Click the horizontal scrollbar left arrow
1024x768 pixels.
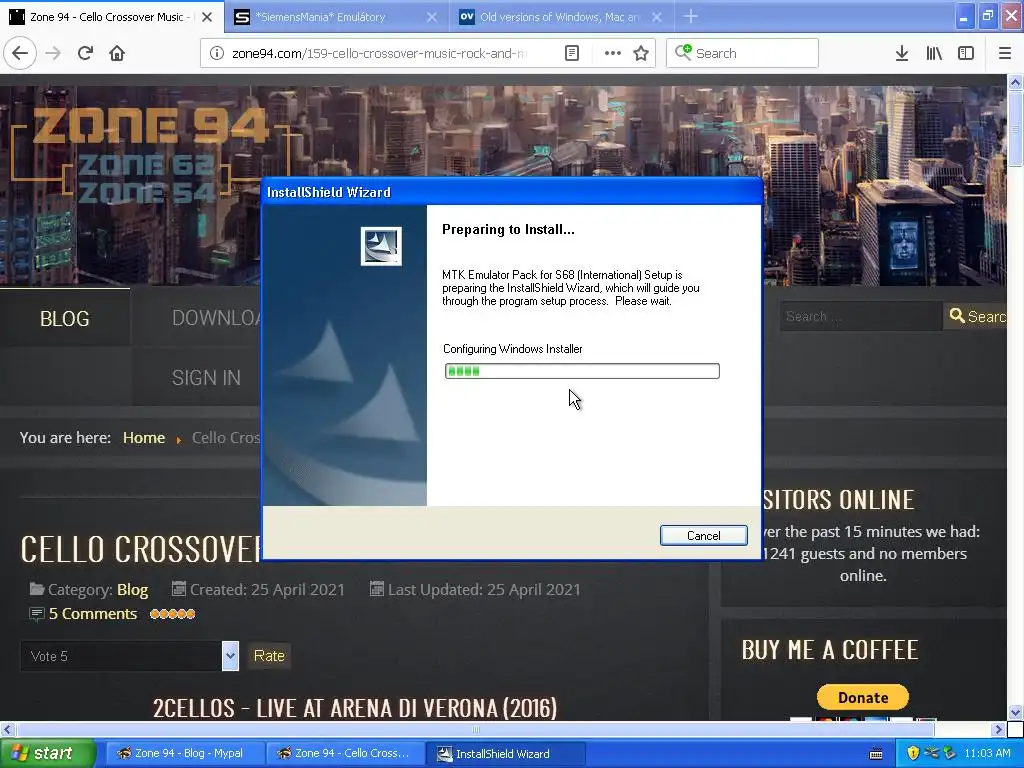click(7, 729)
